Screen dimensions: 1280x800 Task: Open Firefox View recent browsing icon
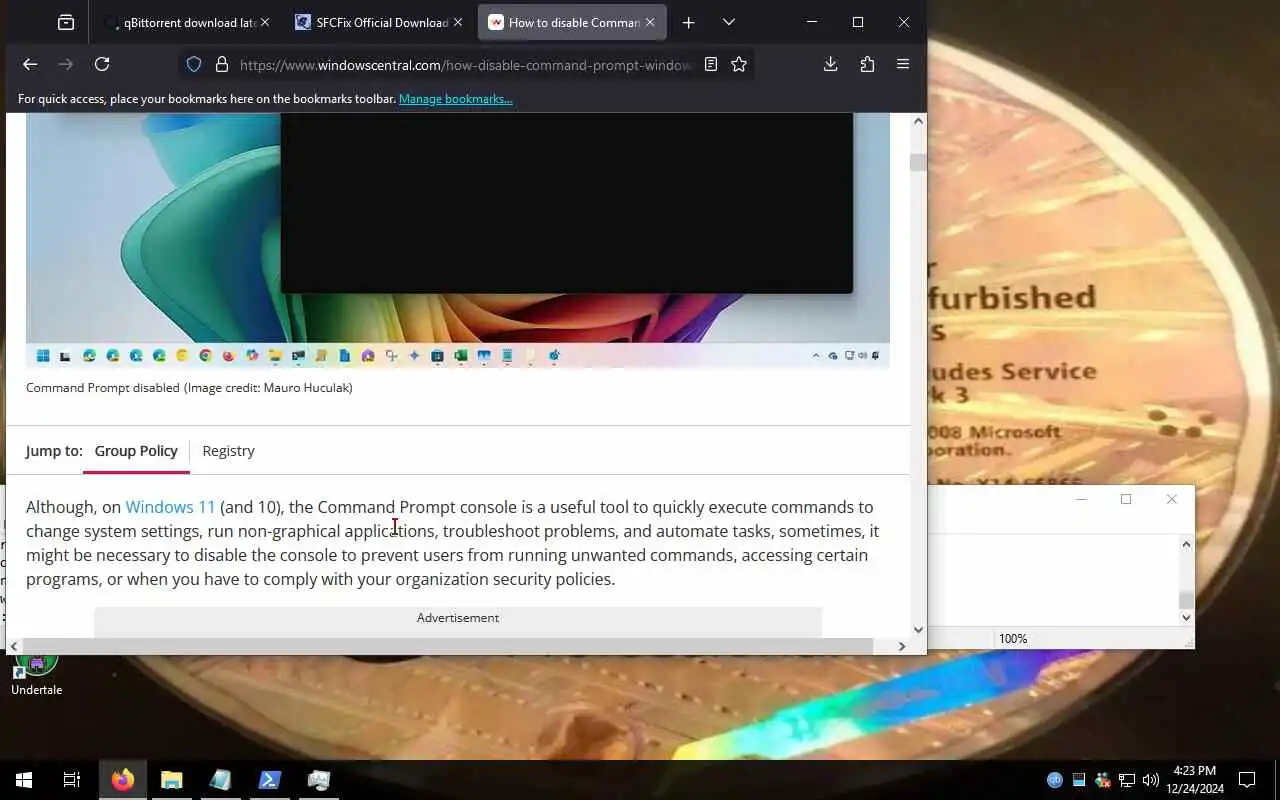pyautogui.click(x=66, y=22)
